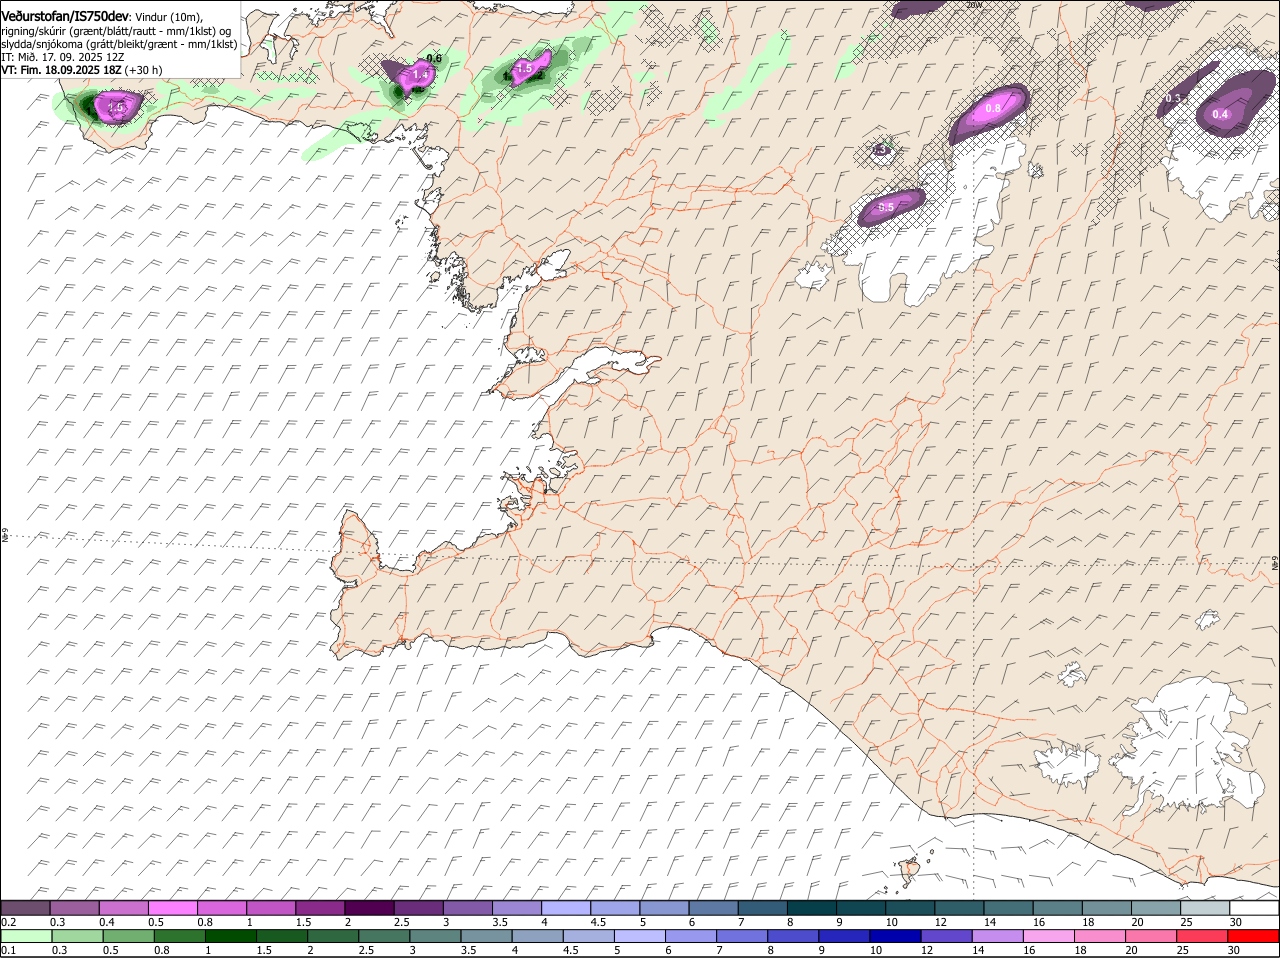This screenshot has width=1280, height=958.
Task: Click the 30 label in the rain legend row
Action: point(1233,950)
